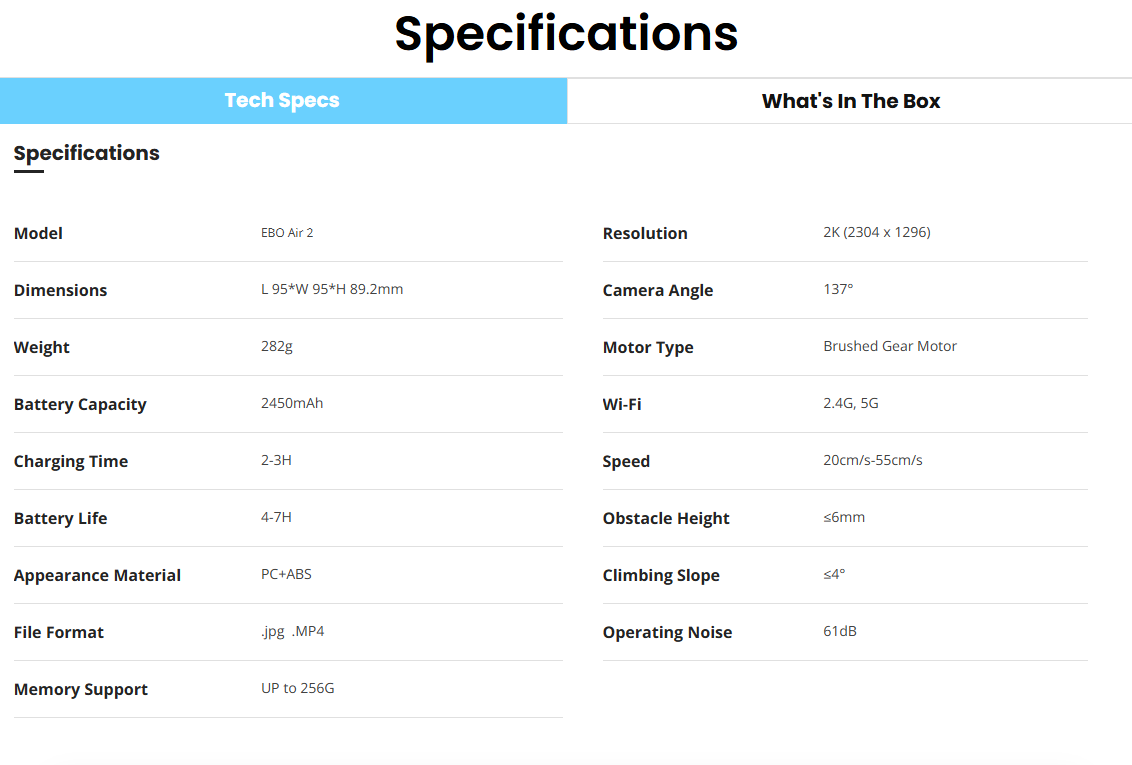This screenshot has height=765, width=1132.
Task: Click the Brushed Gear Motor value
Action: (890, 347)
